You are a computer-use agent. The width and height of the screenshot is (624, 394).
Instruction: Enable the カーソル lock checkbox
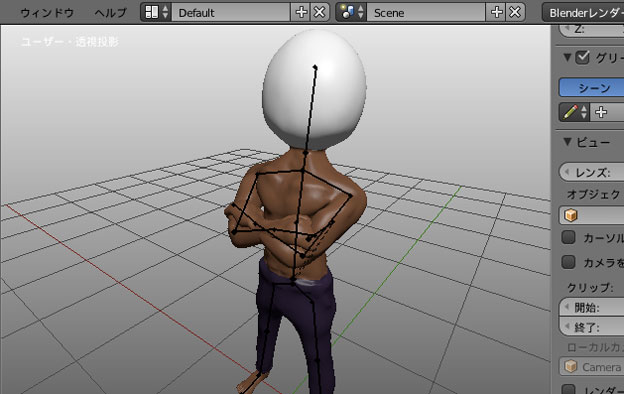pyautogui.click(x=568, y=237)
